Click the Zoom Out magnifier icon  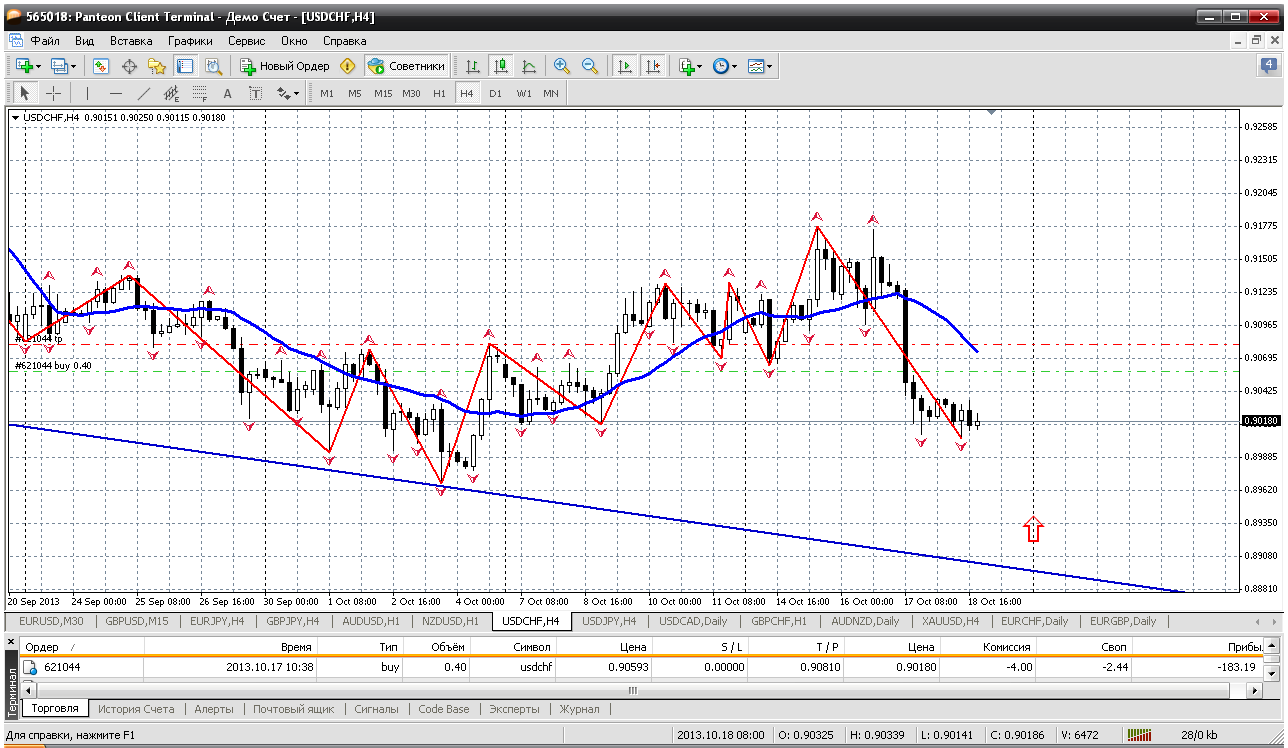(x=590, y=66)
